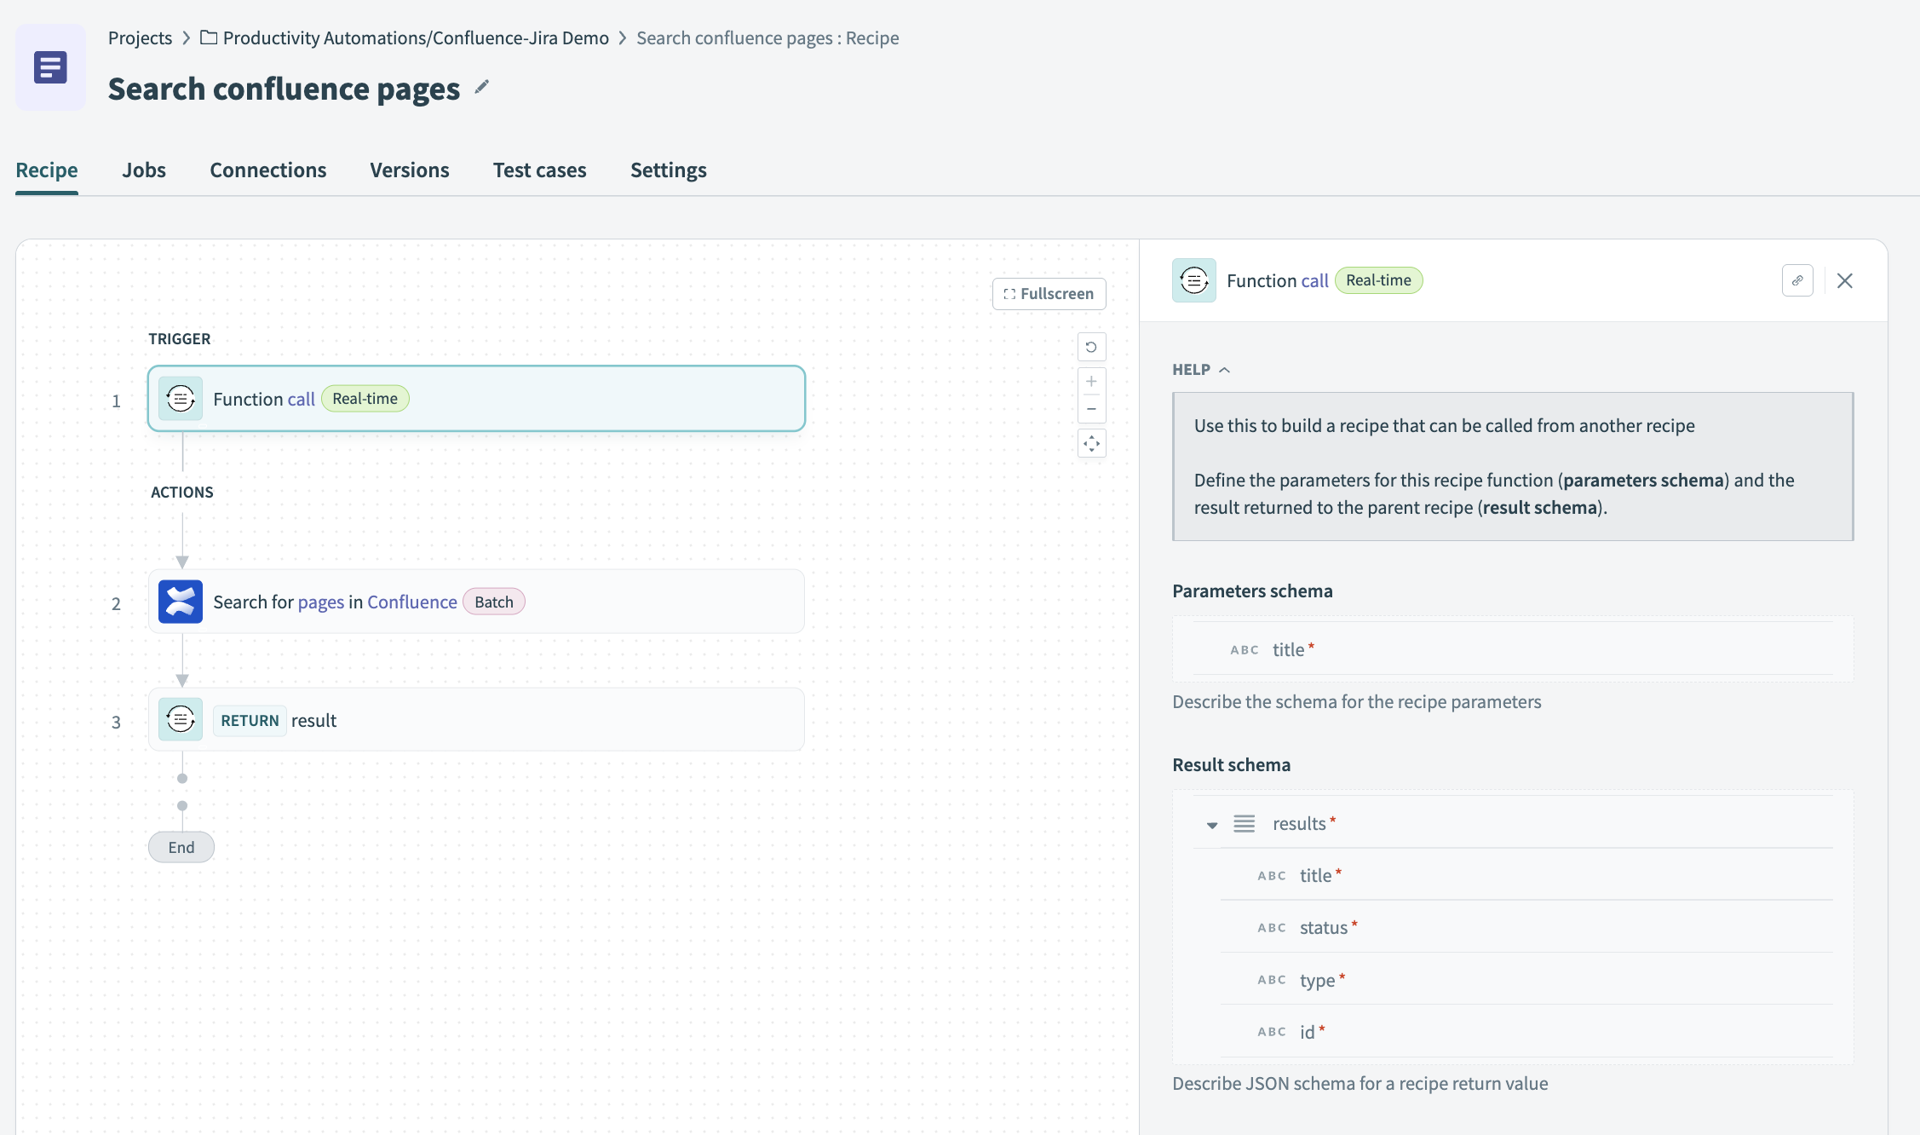This screenshot has width=1920, height=1135.
Task: Click the blue recipe icon at top left
Action: [50, 68]
